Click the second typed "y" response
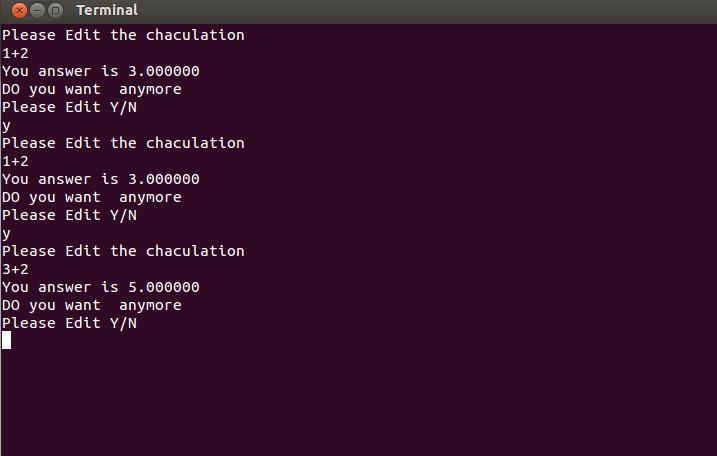 [6, 234]
